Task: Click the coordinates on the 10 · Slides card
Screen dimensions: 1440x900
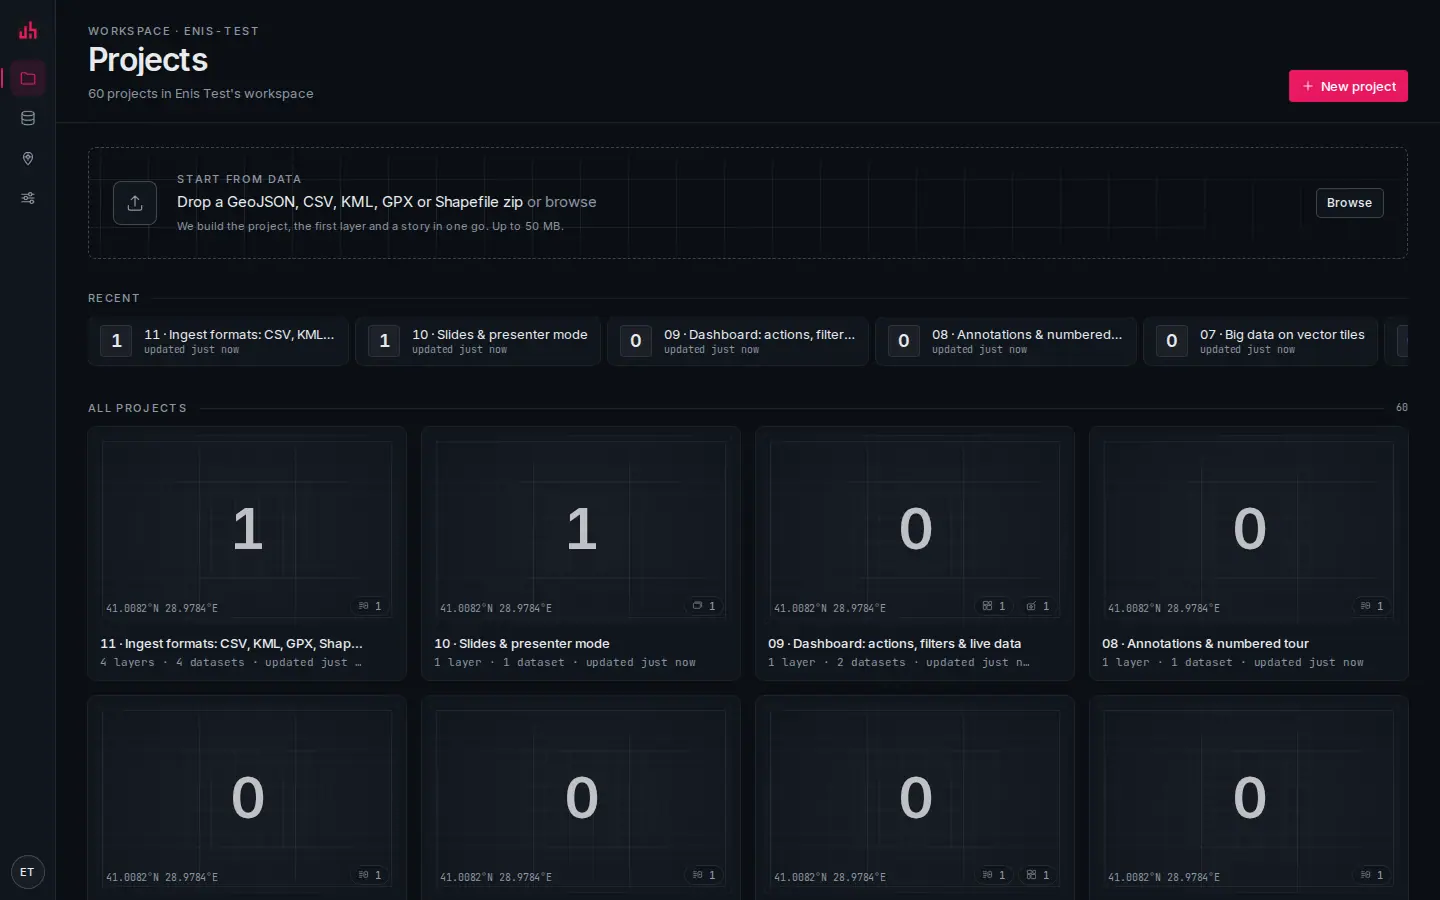Action: [496, 608]
